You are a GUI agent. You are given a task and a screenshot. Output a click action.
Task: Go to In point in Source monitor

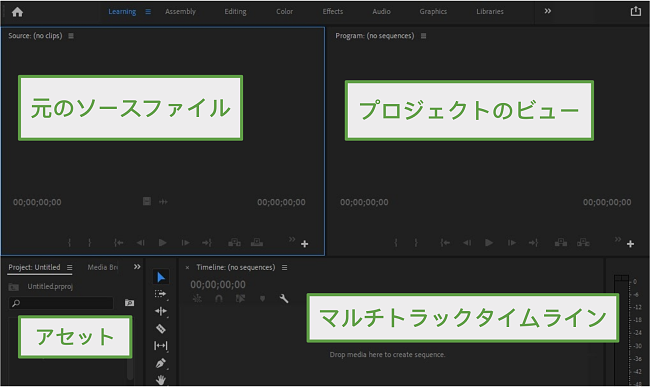119,243
